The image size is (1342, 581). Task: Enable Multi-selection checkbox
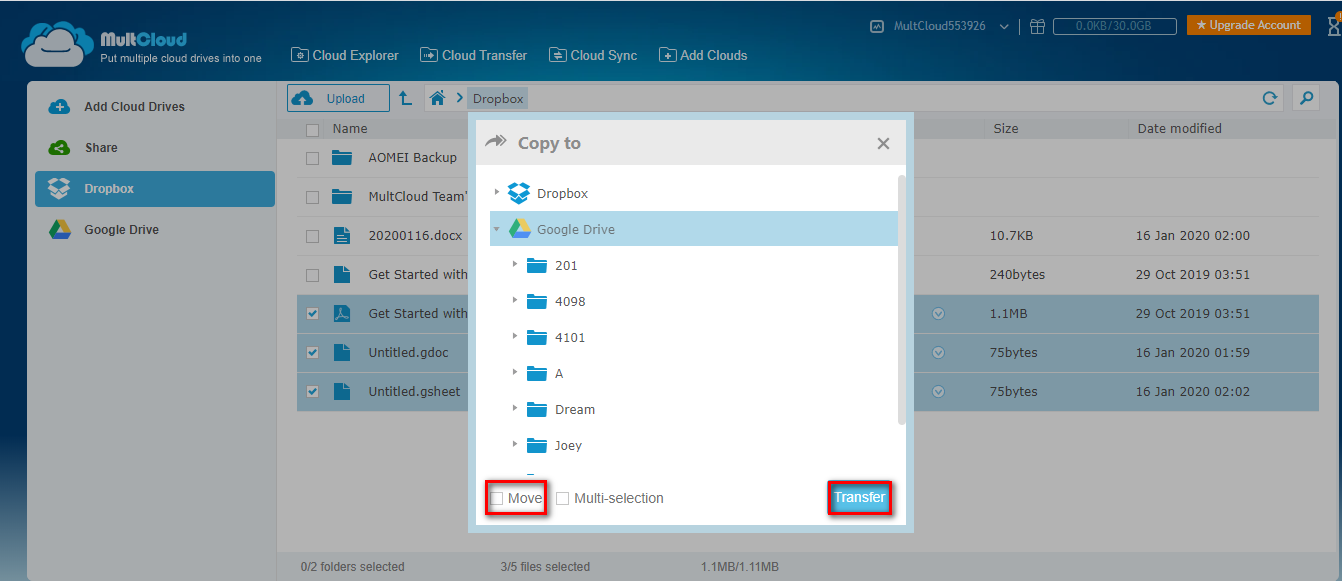563,498
